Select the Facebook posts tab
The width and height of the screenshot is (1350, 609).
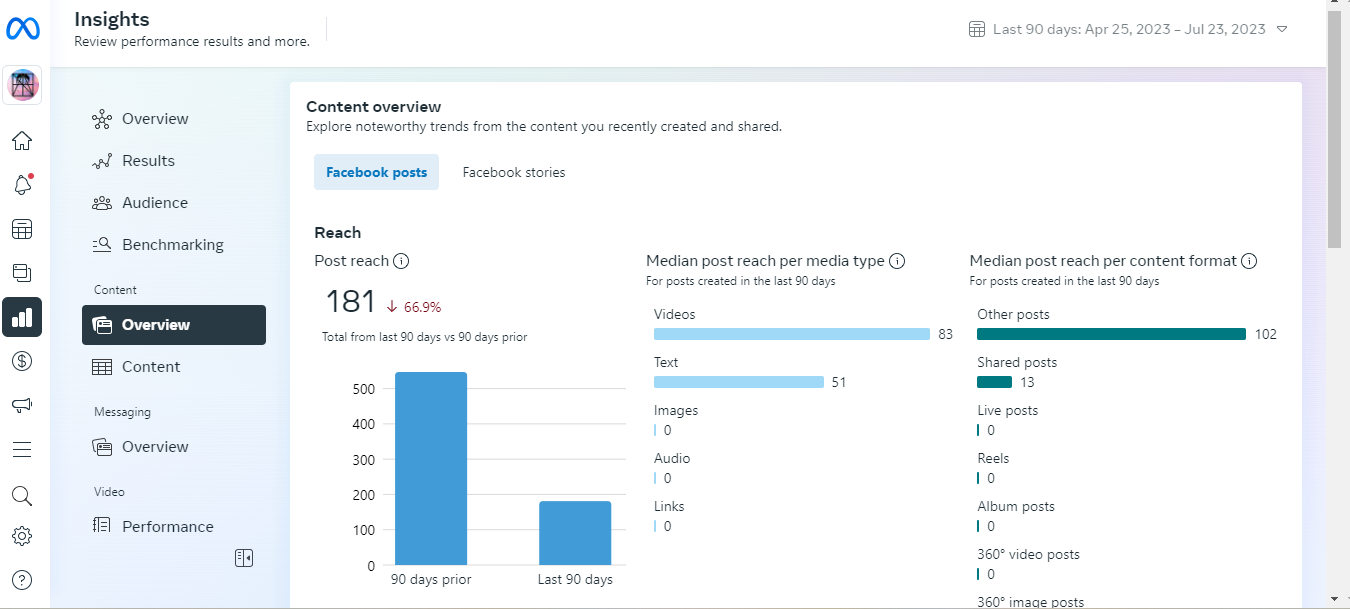click(x=376, y=173)
